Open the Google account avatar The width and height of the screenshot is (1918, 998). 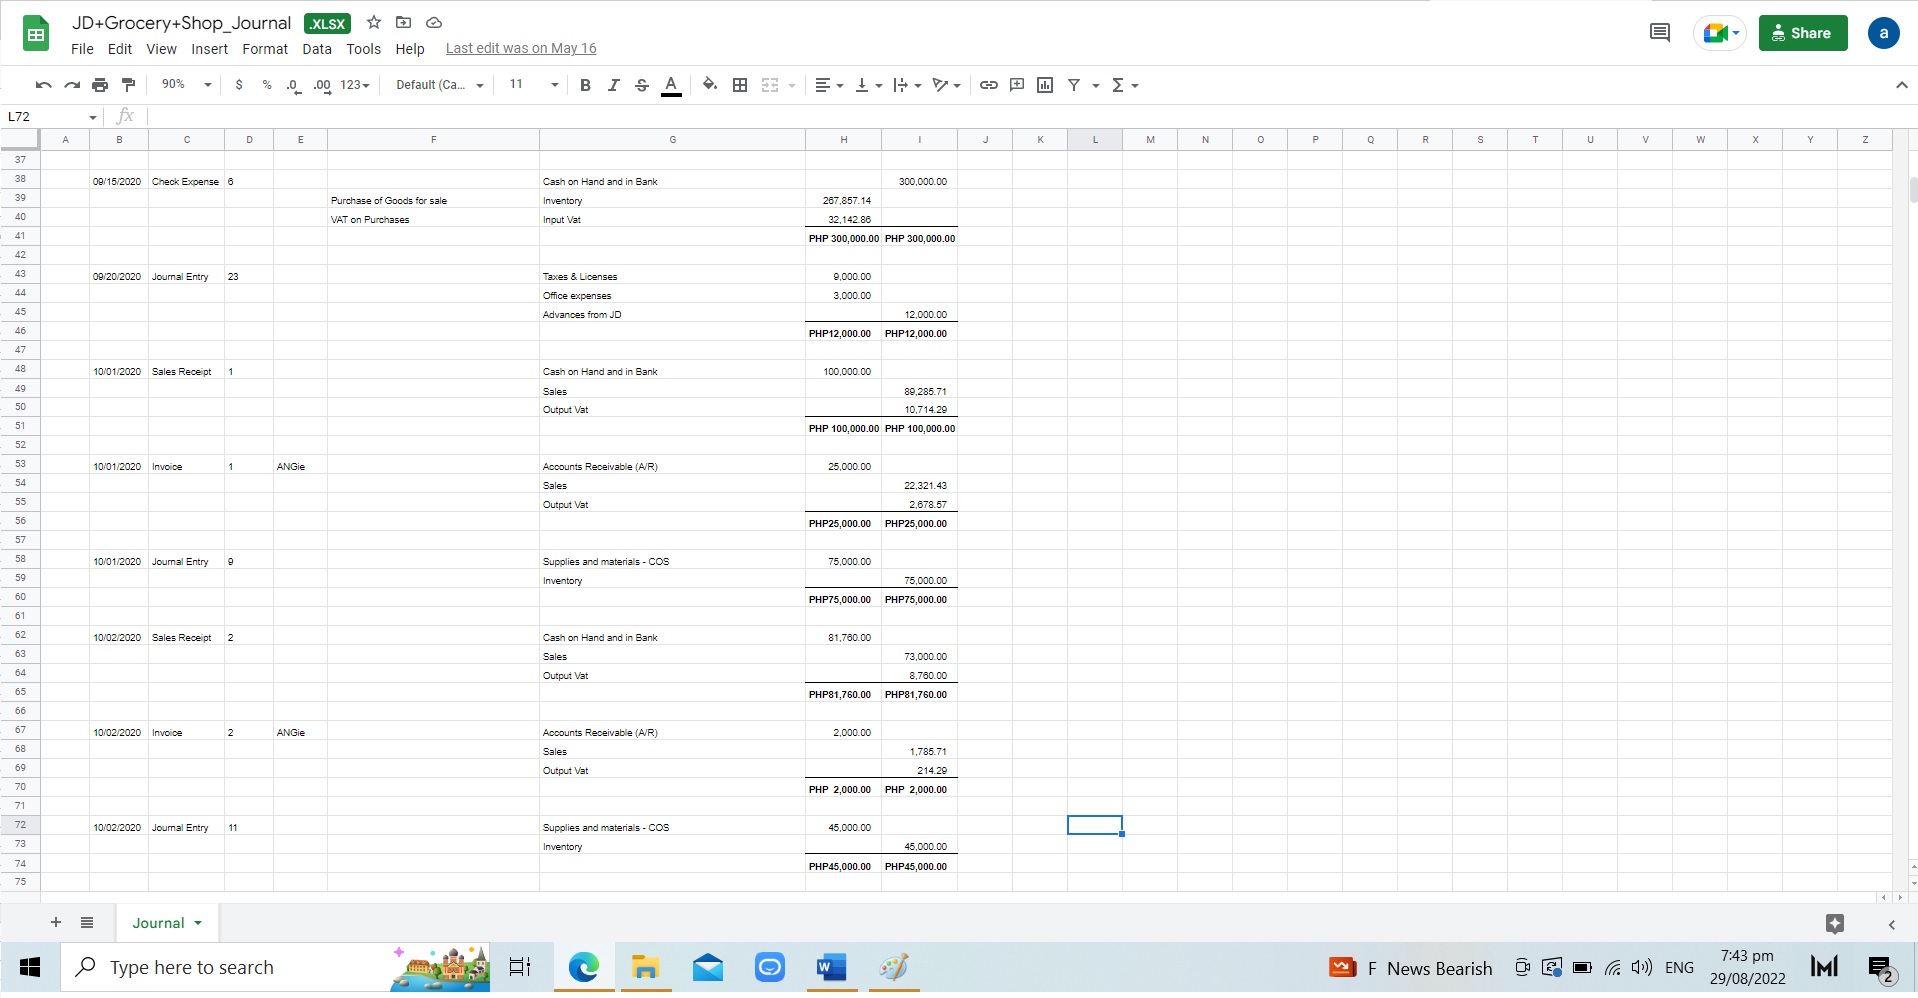click(x=1884, y=33)
